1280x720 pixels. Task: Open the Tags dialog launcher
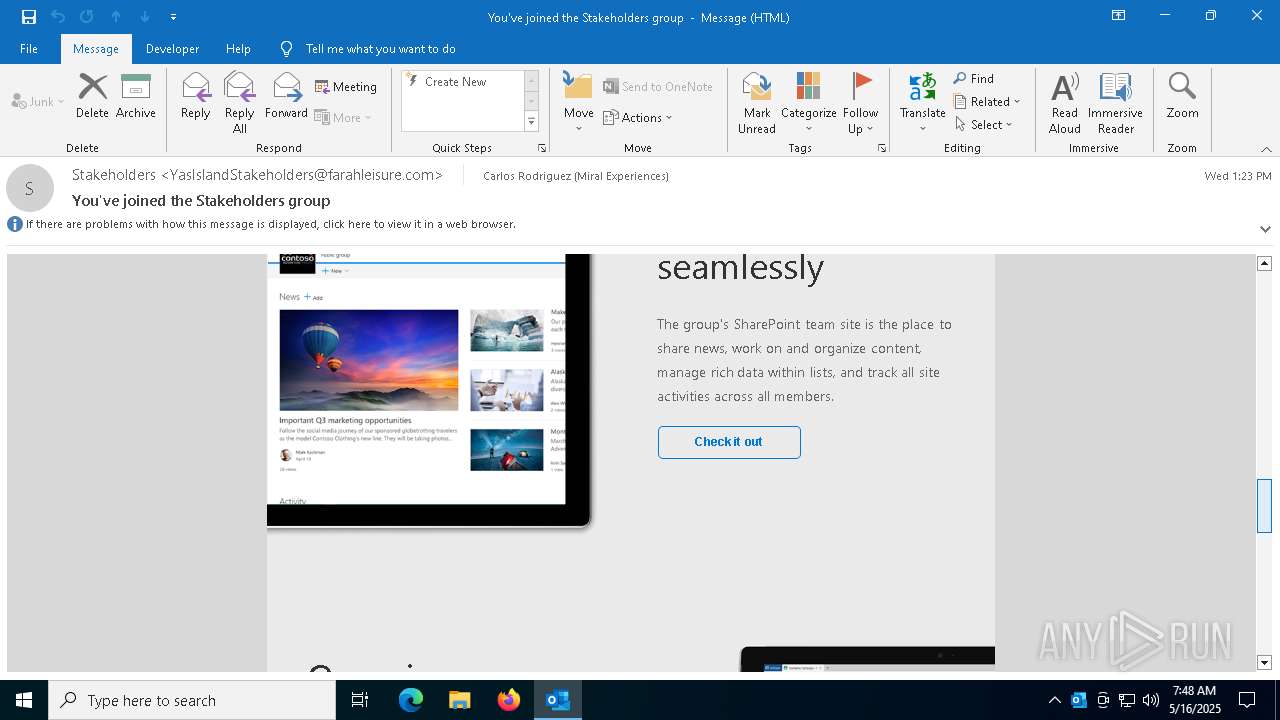(x=882, y=148)
